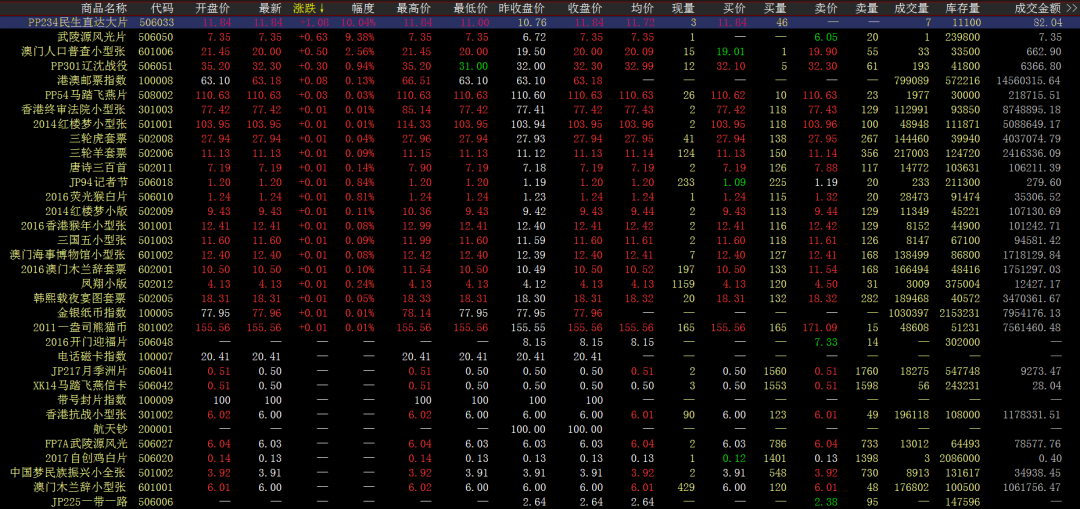Click the 买价 column header
The image size is (1080, 509).
click(734, 8)
